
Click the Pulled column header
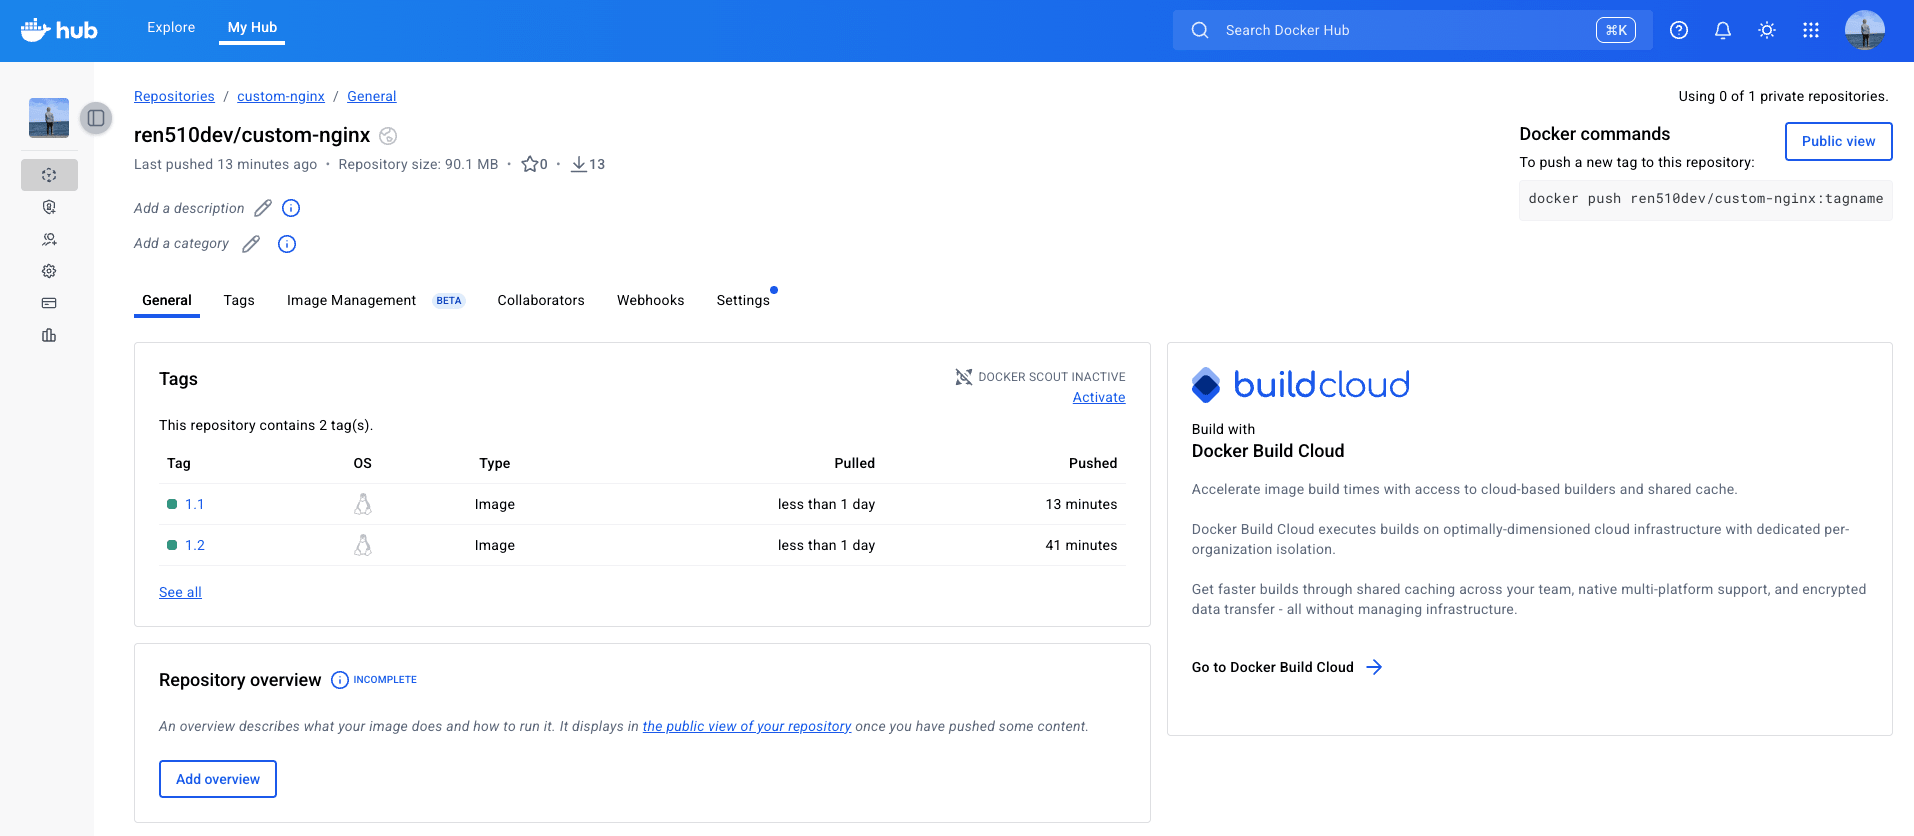855,463
